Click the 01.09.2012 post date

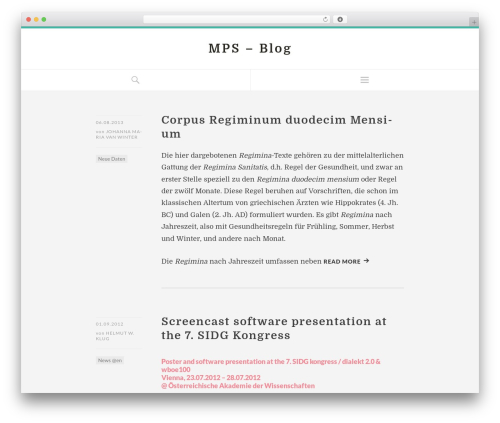pos(109,324)
